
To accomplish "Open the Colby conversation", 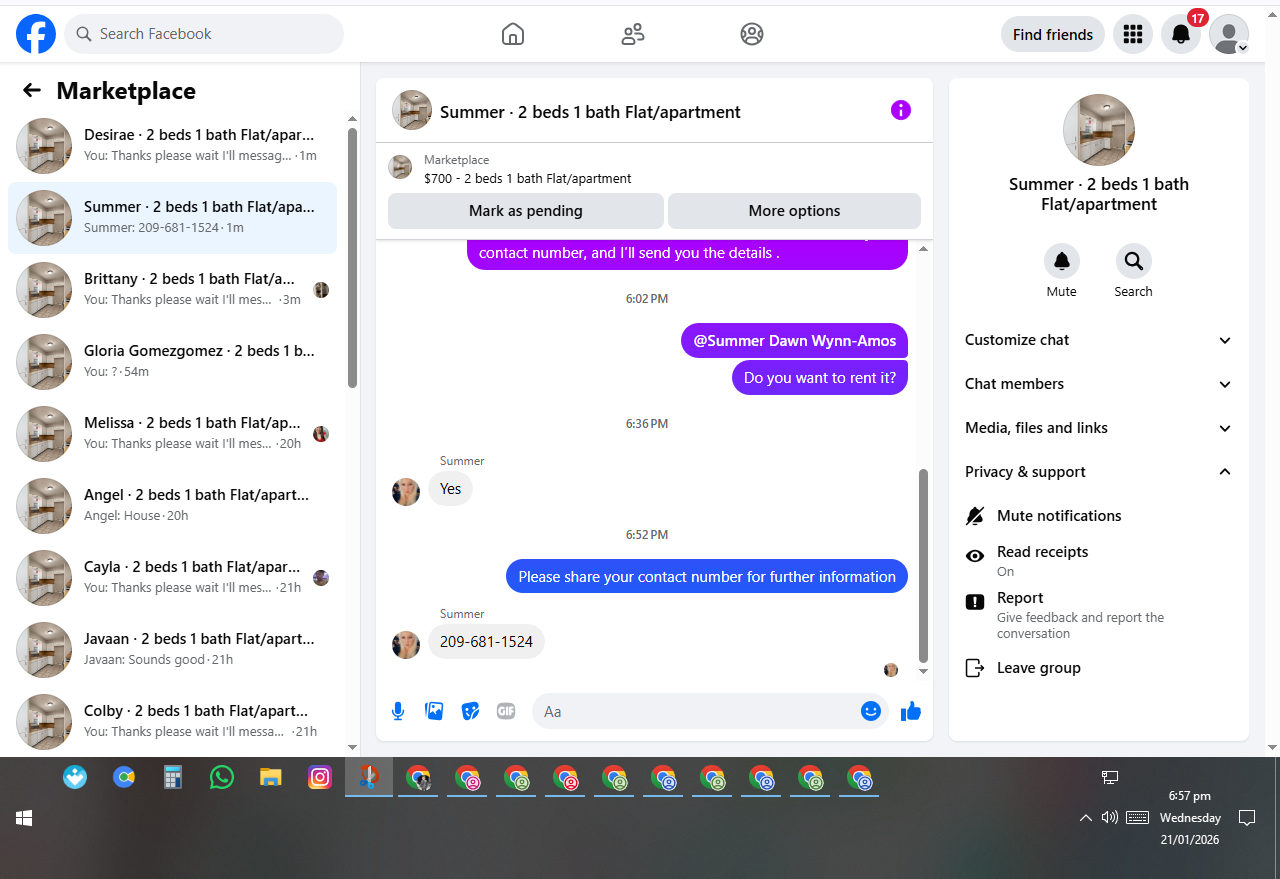I will click(172, 722).
